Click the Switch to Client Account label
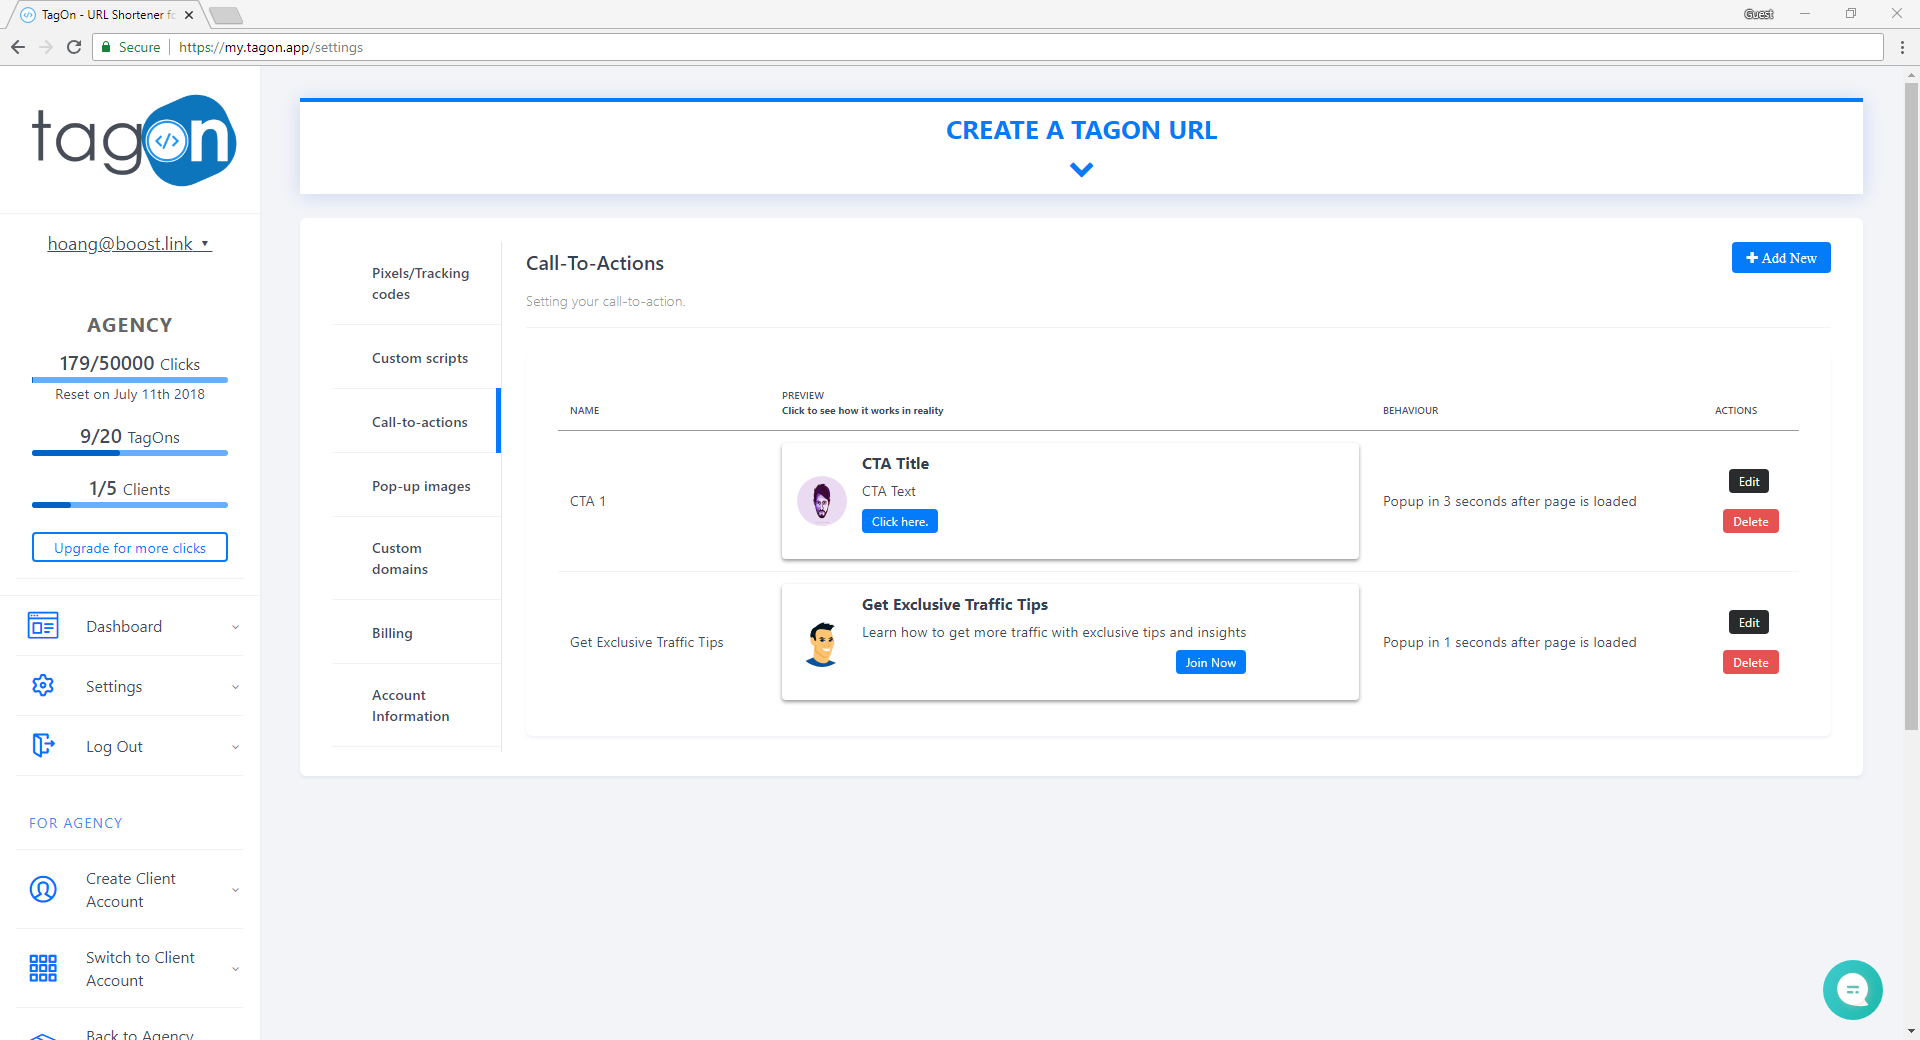1920x1040 pixels. 140,969
